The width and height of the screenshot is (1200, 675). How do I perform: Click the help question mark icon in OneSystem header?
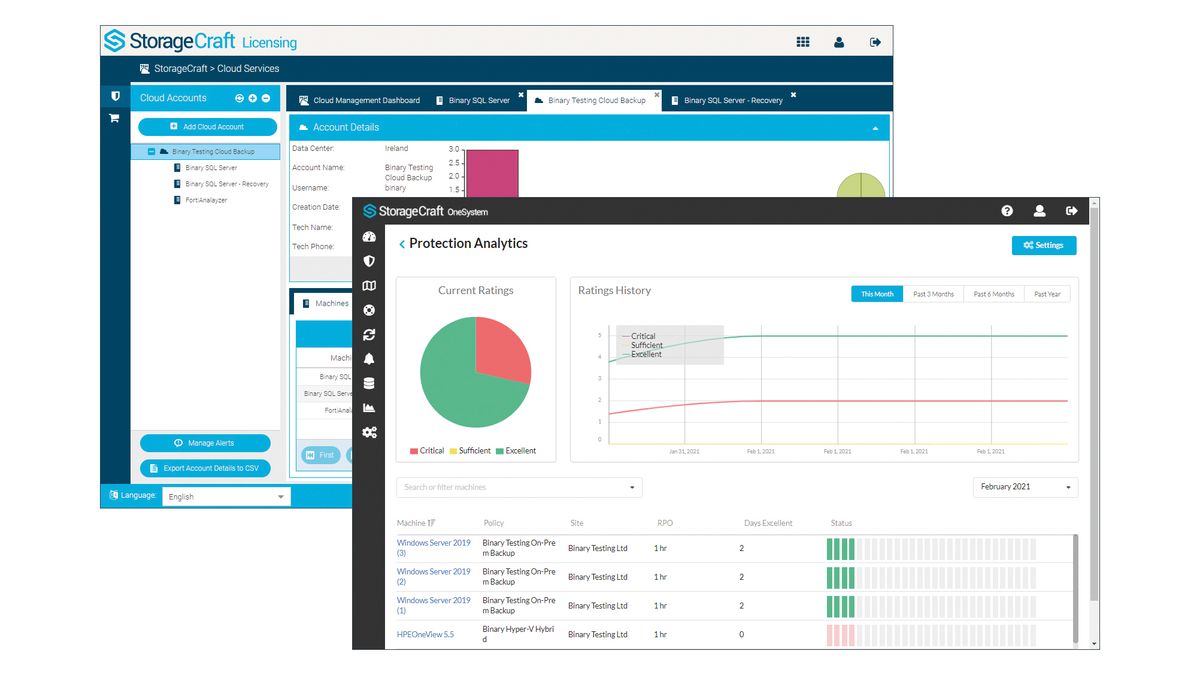coord(1006,210)
